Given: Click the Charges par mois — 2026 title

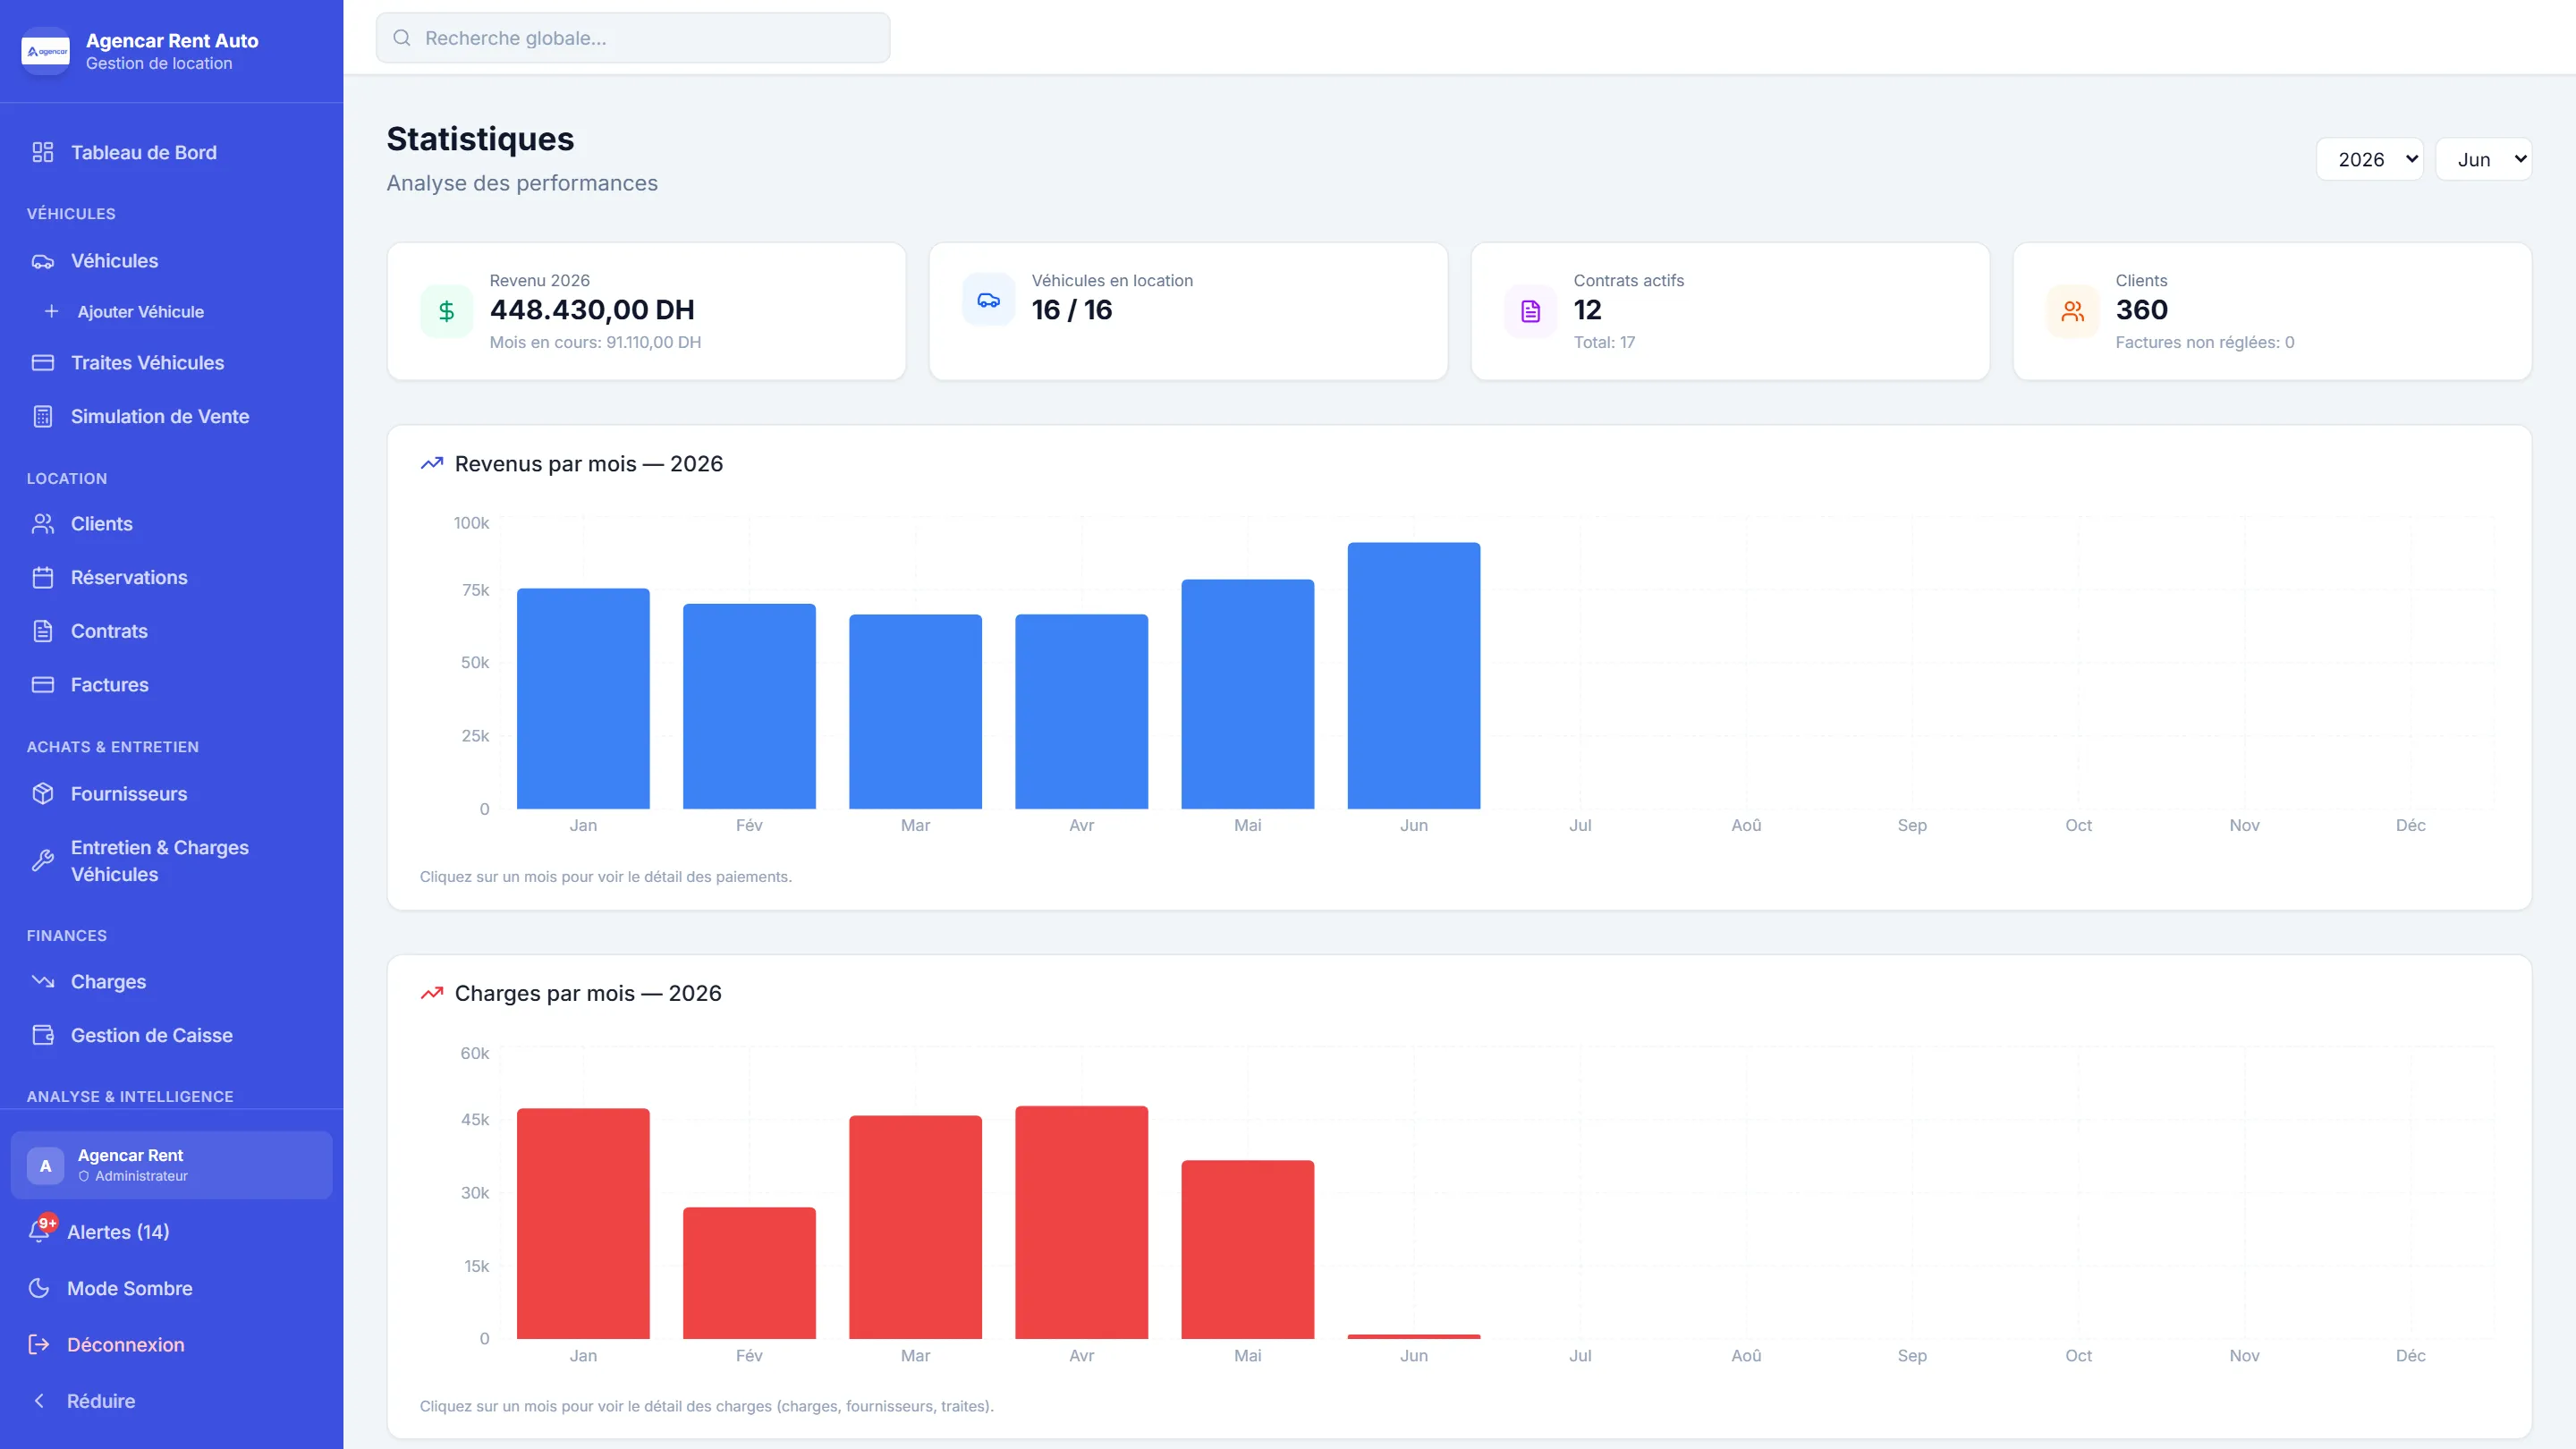Looking at the screenshot, I should [x=588, y=994].
